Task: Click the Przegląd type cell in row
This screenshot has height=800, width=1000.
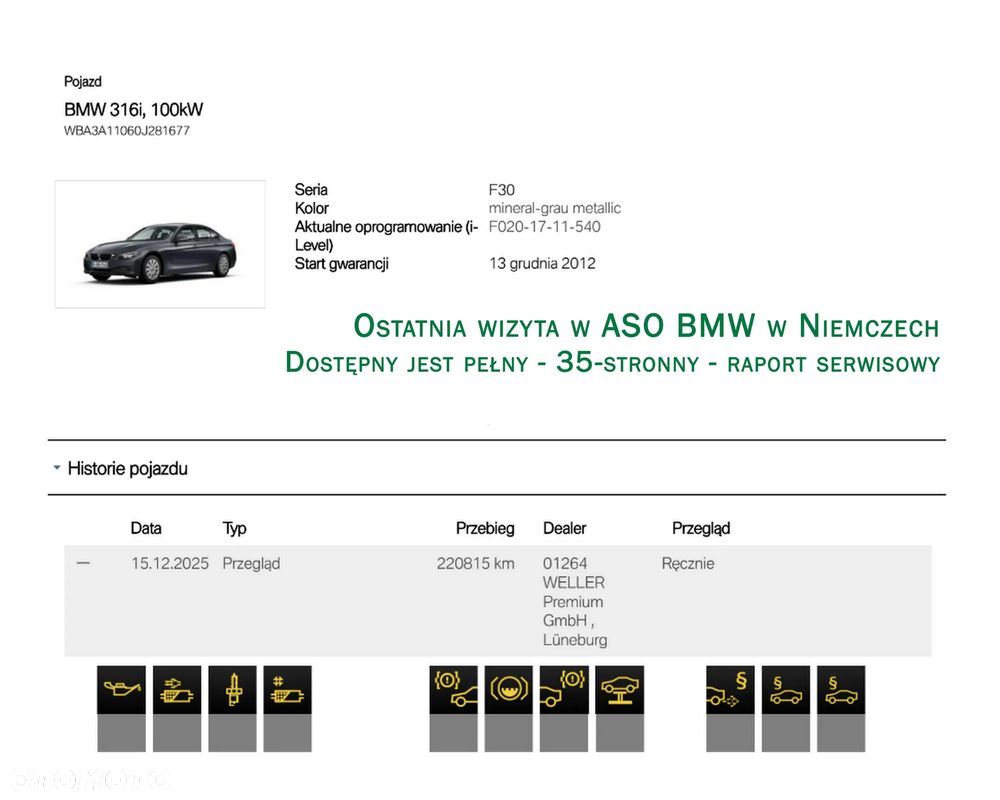Action: click(251, 564)
